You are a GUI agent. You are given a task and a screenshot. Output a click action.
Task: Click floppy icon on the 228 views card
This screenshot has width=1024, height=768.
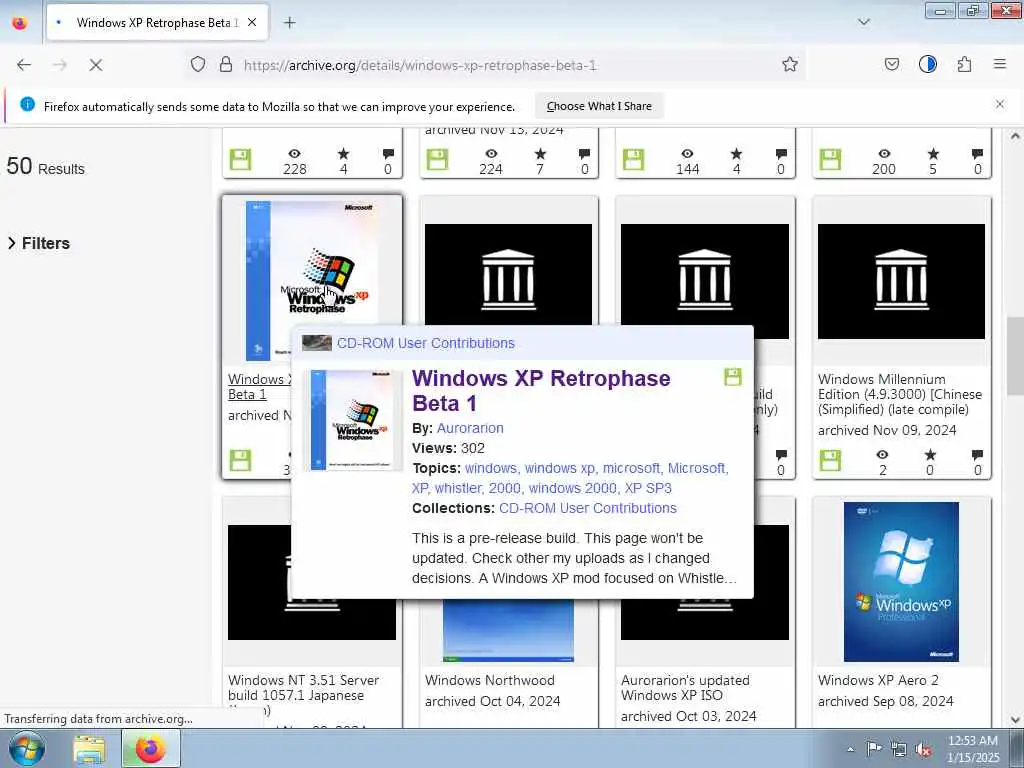[x=240, y=159]
